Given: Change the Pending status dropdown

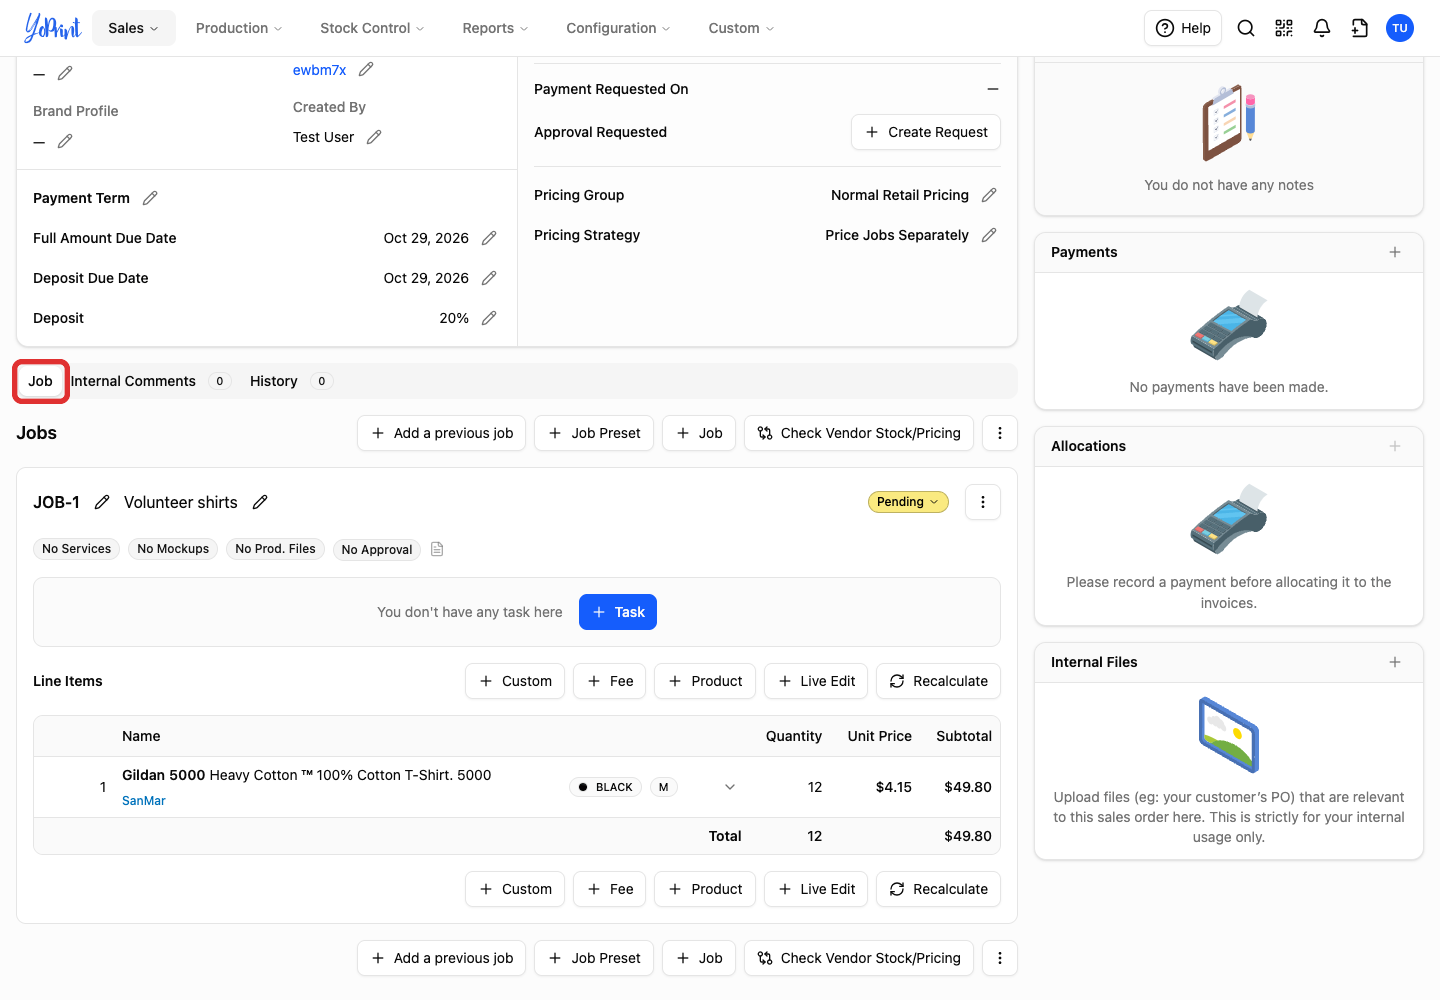Looking at the screenshot, I should 908,502.
